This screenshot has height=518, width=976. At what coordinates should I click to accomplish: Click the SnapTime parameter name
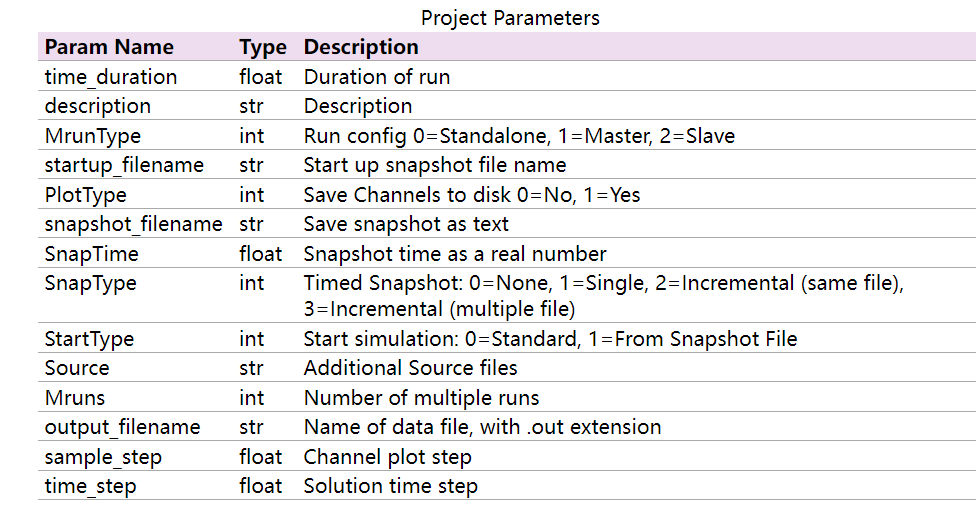coord(92,254)
